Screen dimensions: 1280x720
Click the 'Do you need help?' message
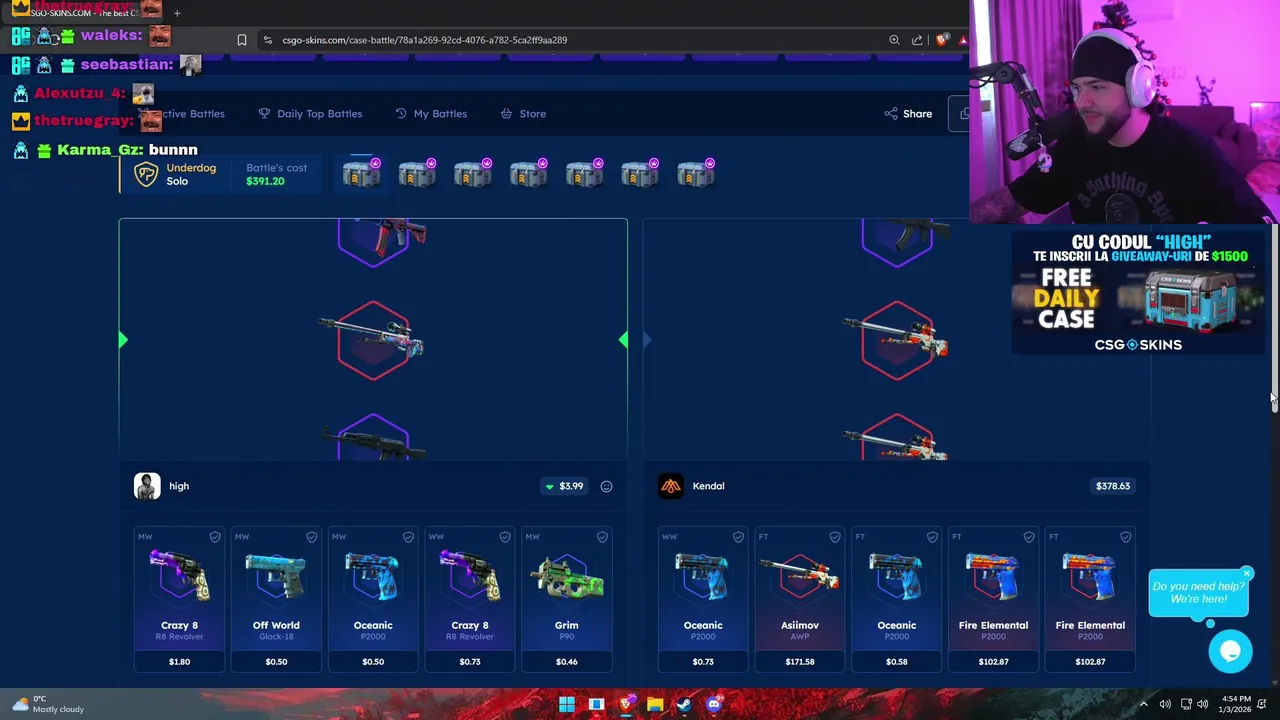pyautogui.click(x=1198, y=593)
